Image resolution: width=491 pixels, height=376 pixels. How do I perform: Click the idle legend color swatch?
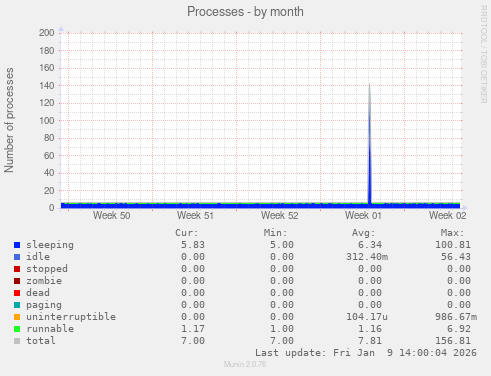tap(17, 257)
